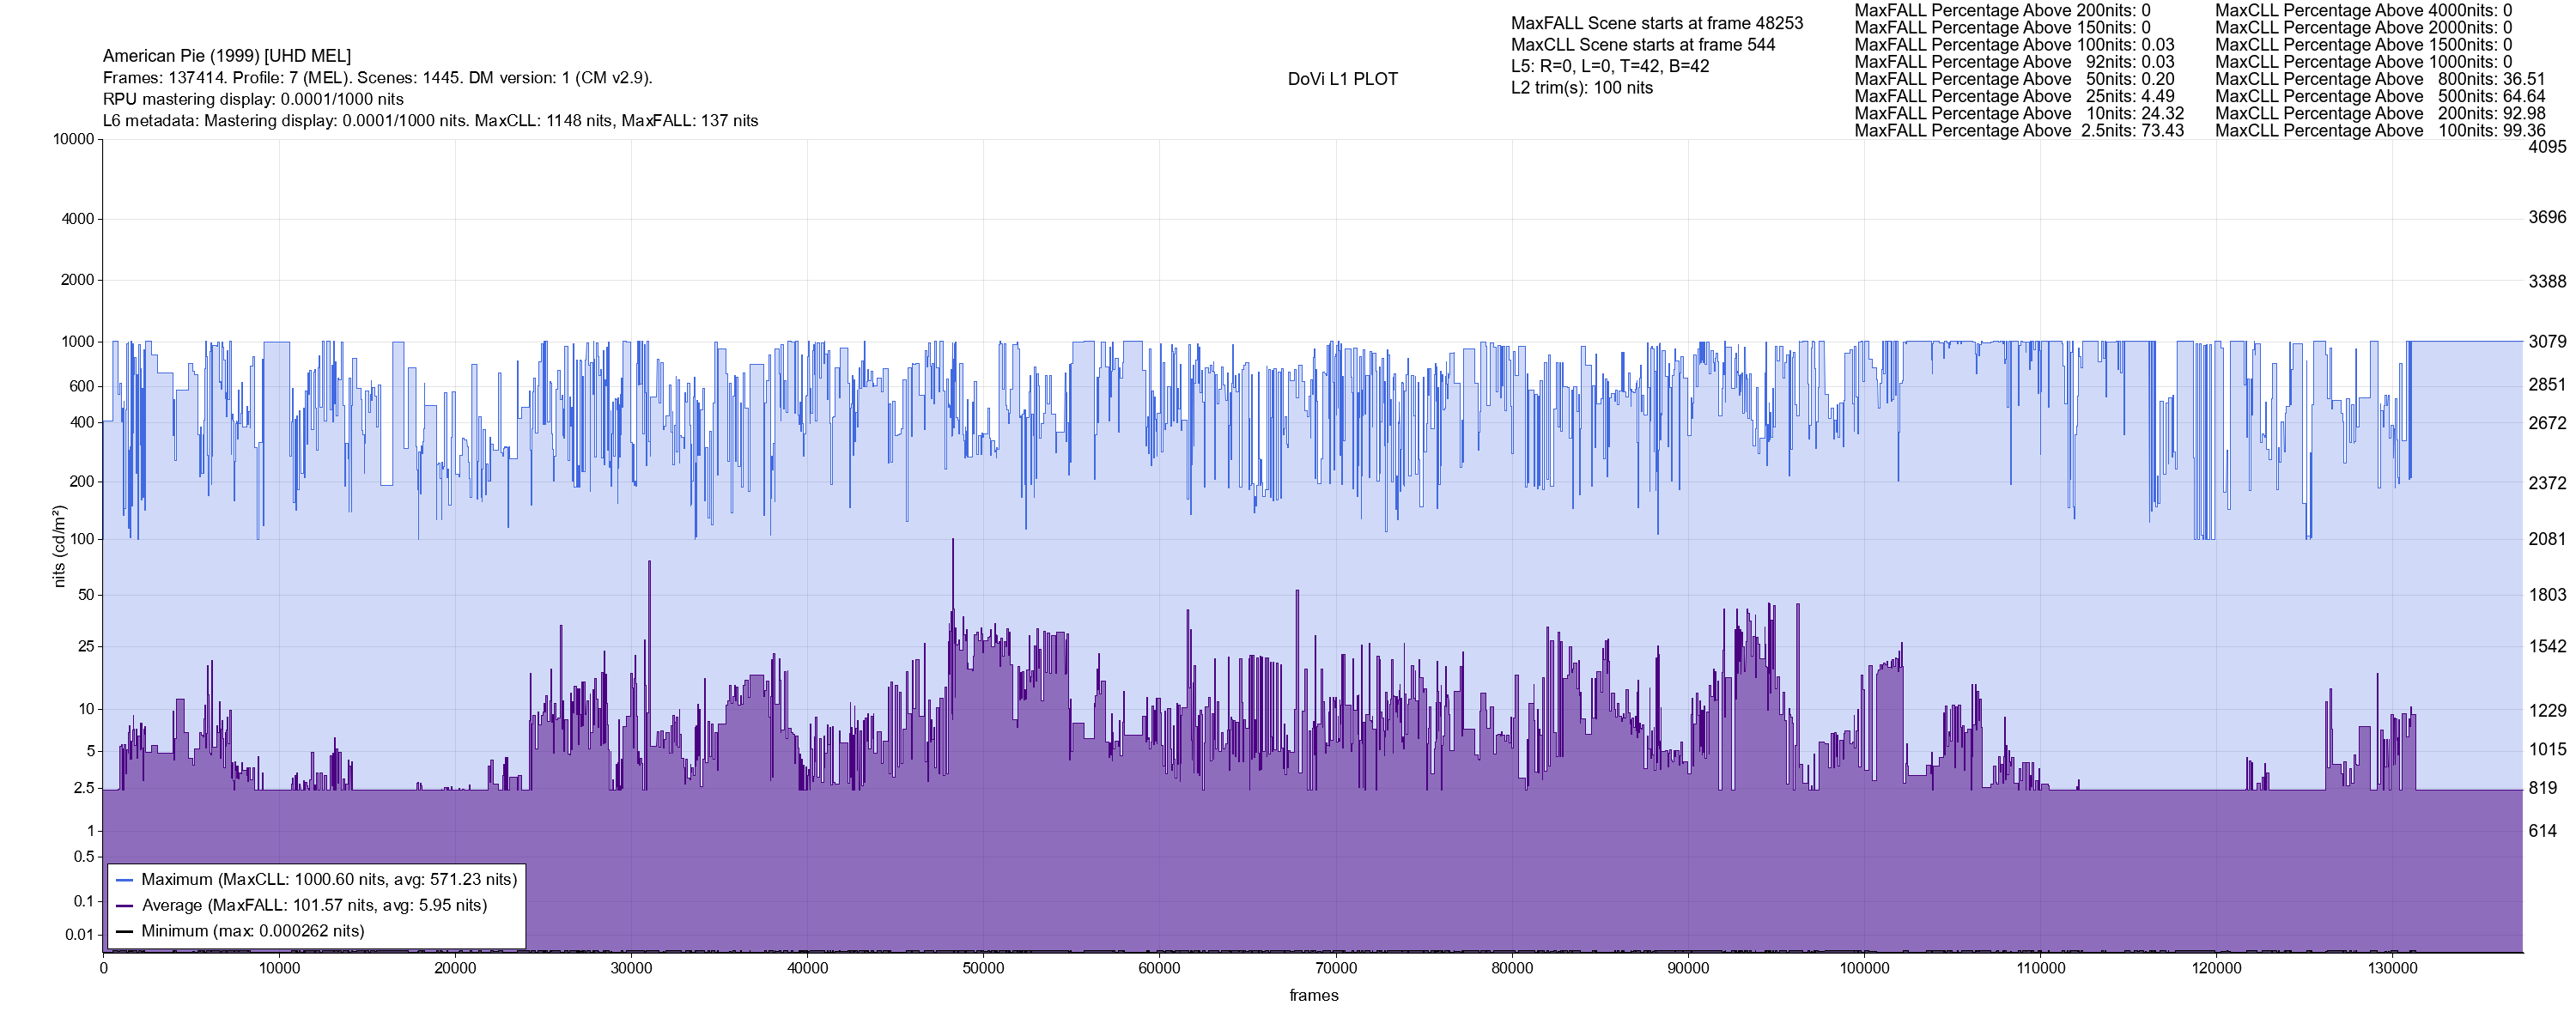
Task: Select the Minimum legend entry text
Action: 252,931
